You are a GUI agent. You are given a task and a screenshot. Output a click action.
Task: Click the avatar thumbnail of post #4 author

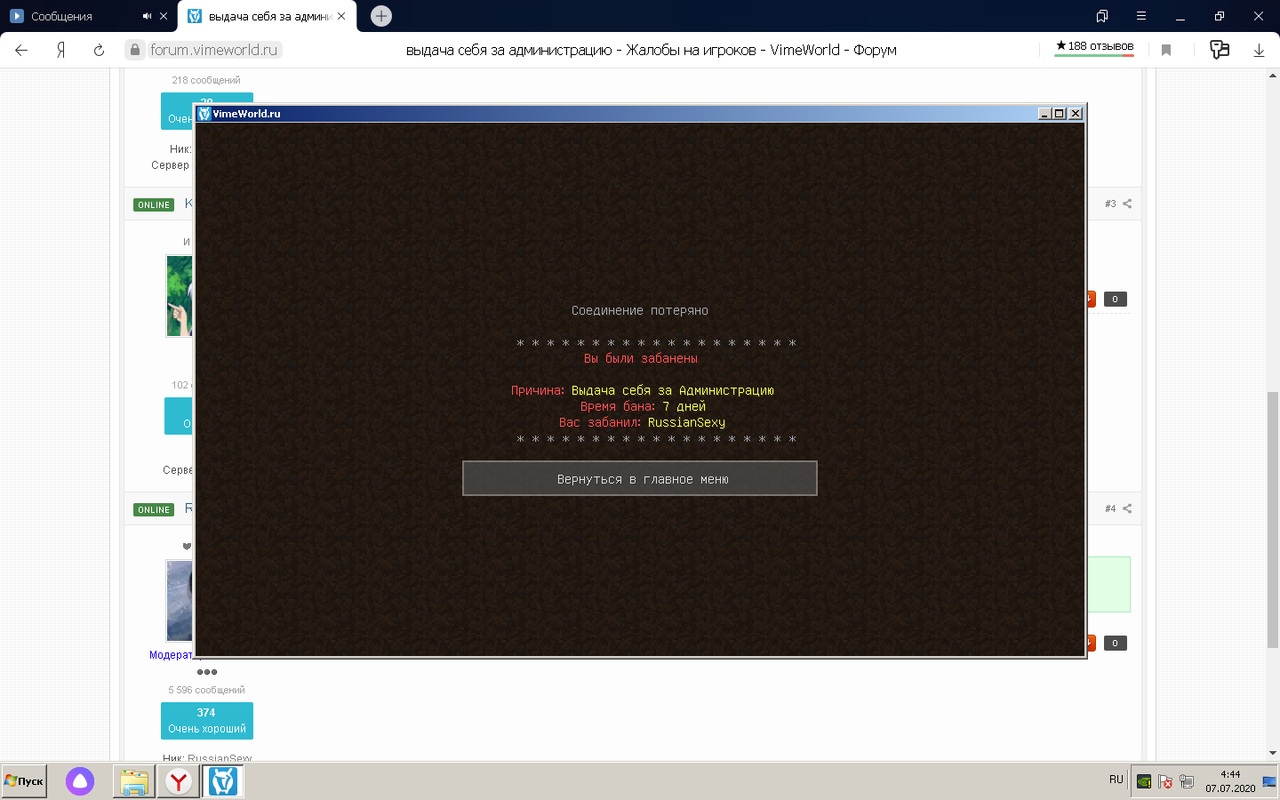(x=179, y=600)
